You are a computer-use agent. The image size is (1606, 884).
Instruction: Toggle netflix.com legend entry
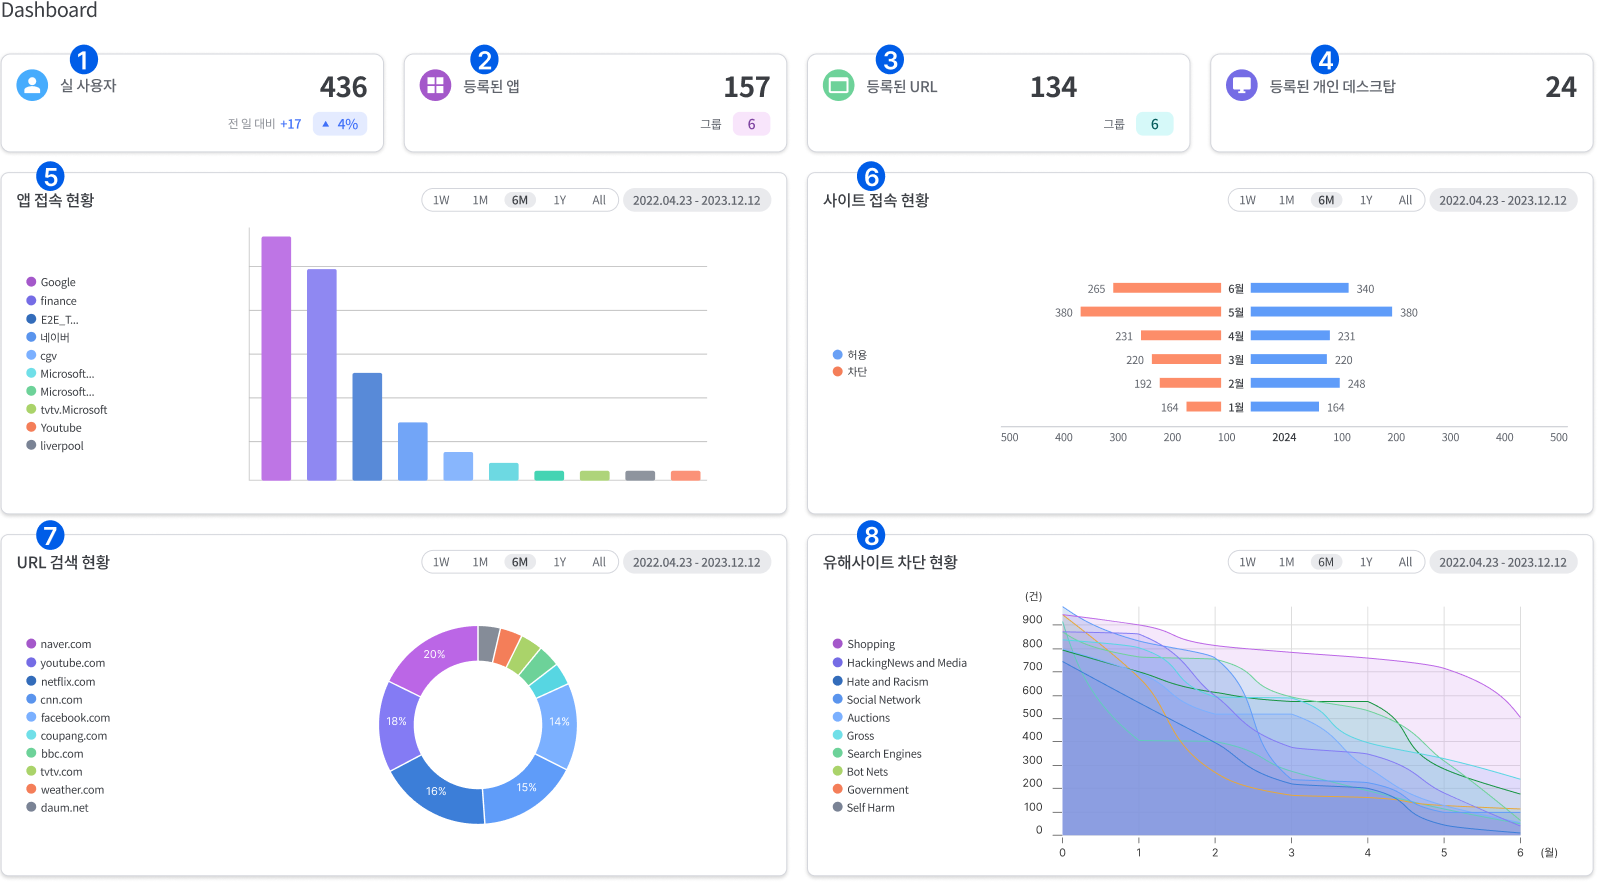pyautogui.click(x=61, y=682)
